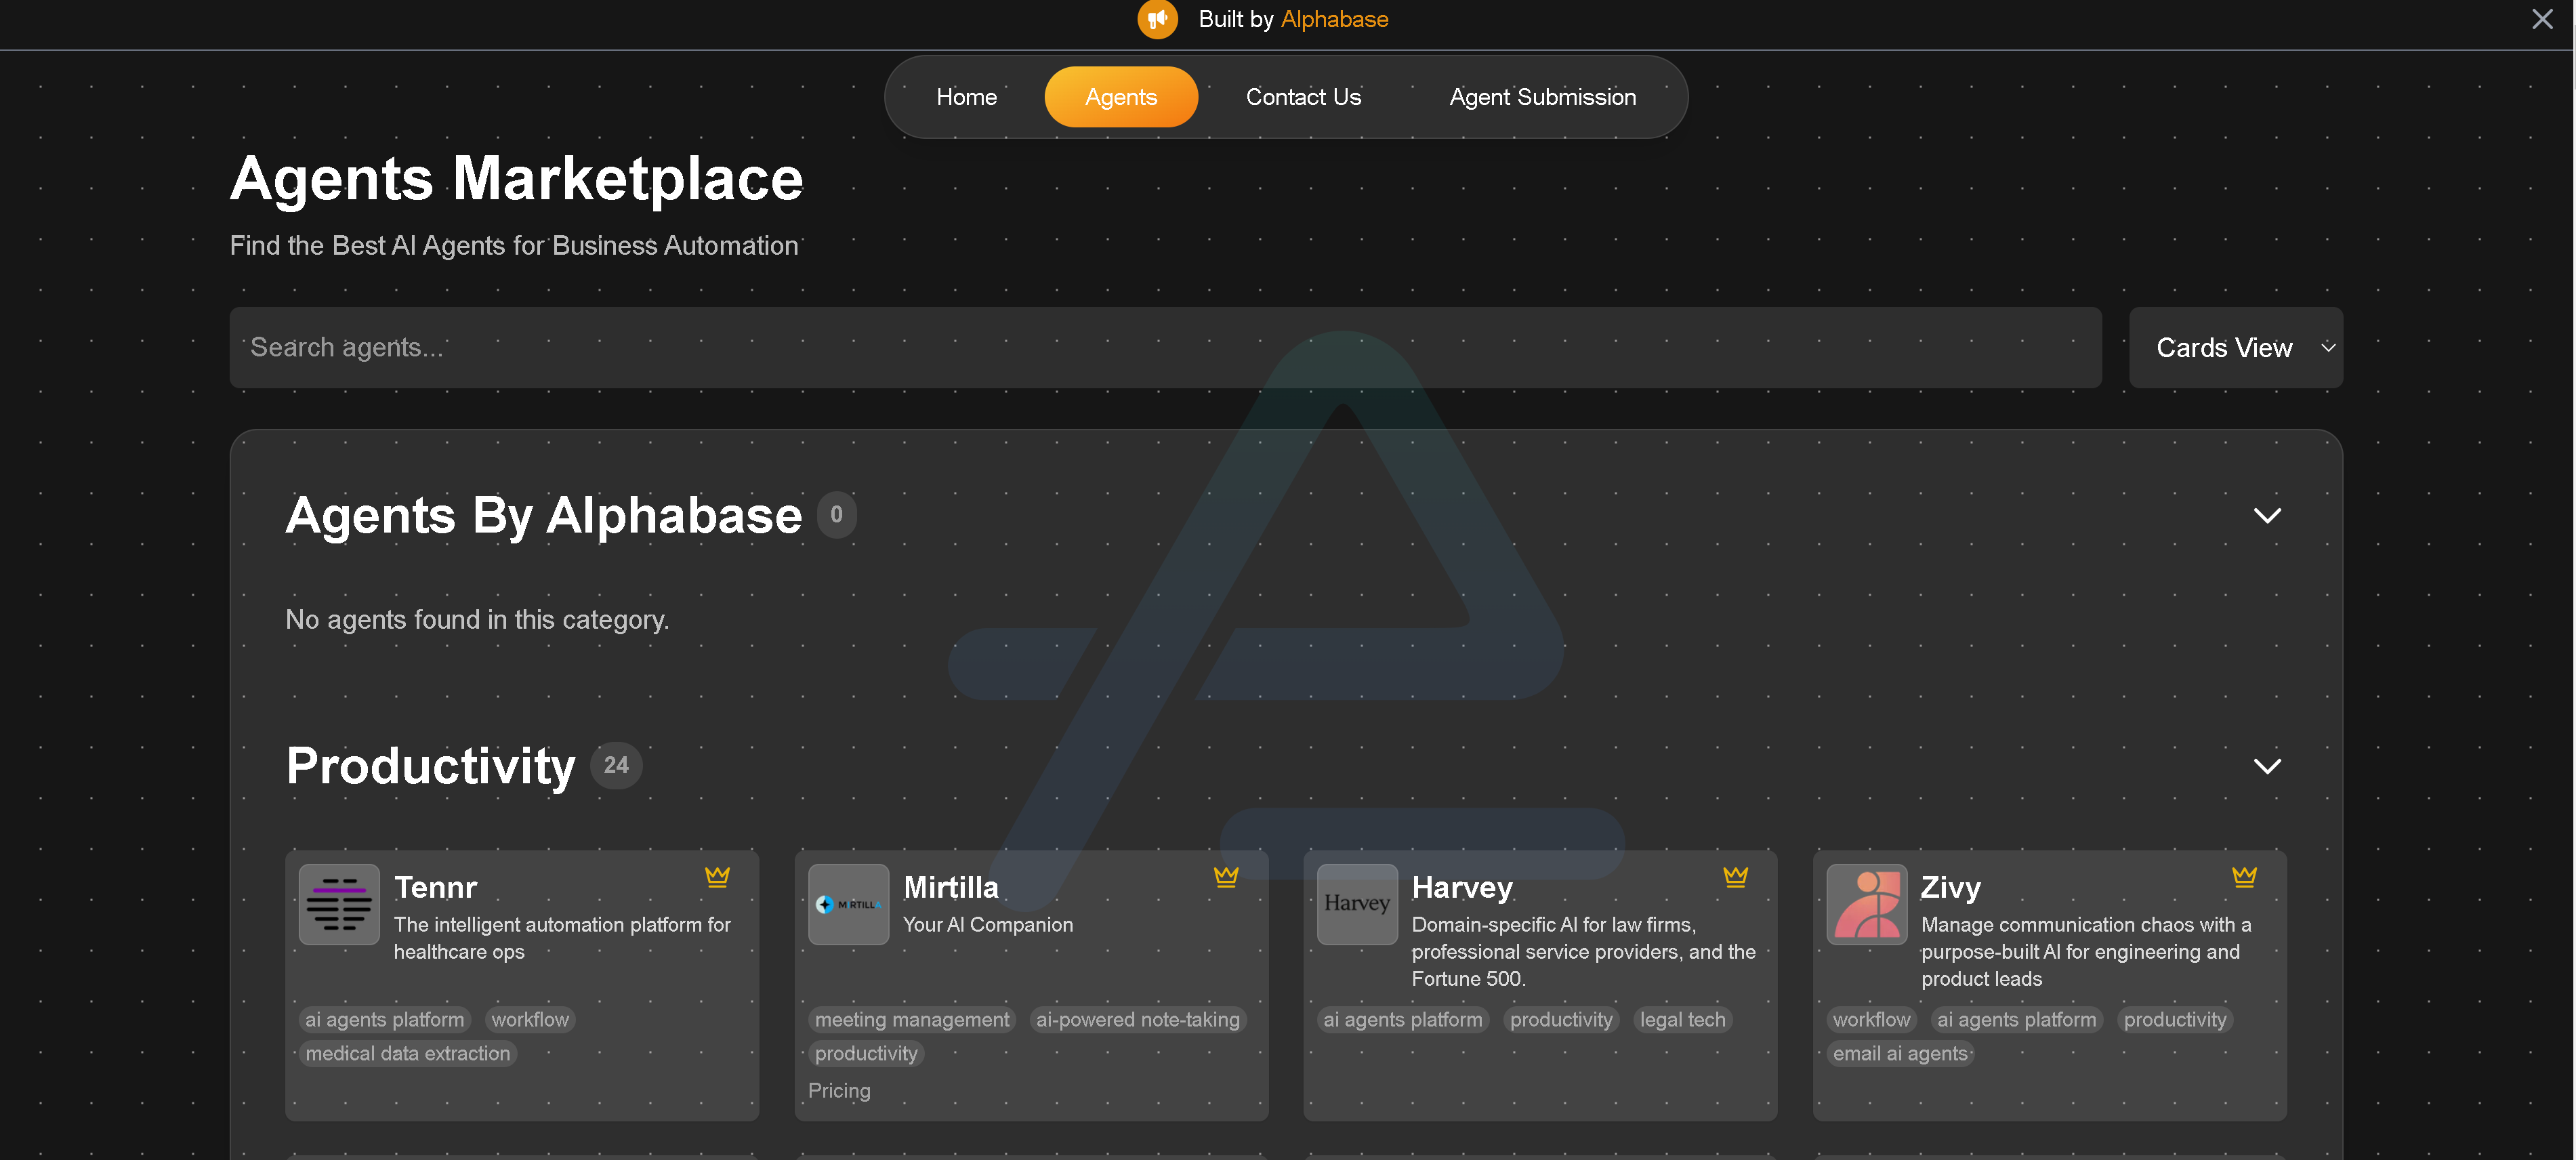Click the Pricing link on Mirtilla card
2576x1160 pixels.
tap(839, 1091)
